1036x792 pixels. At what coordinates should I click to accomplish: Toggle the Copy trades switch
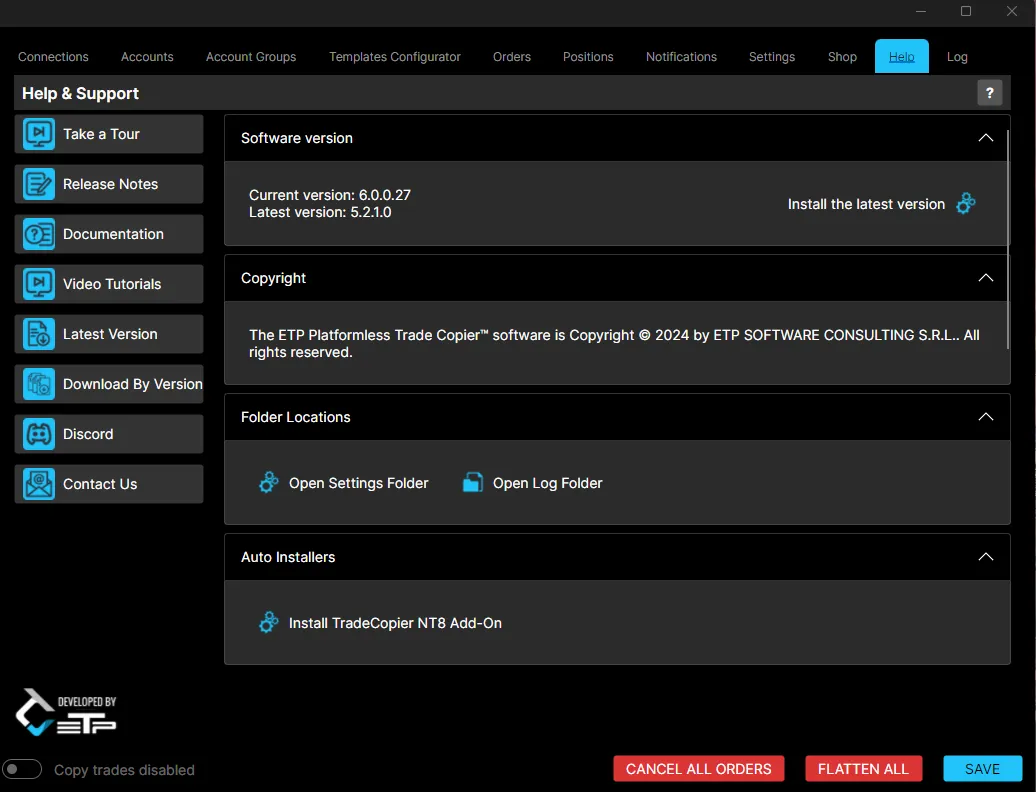[22, 770]
